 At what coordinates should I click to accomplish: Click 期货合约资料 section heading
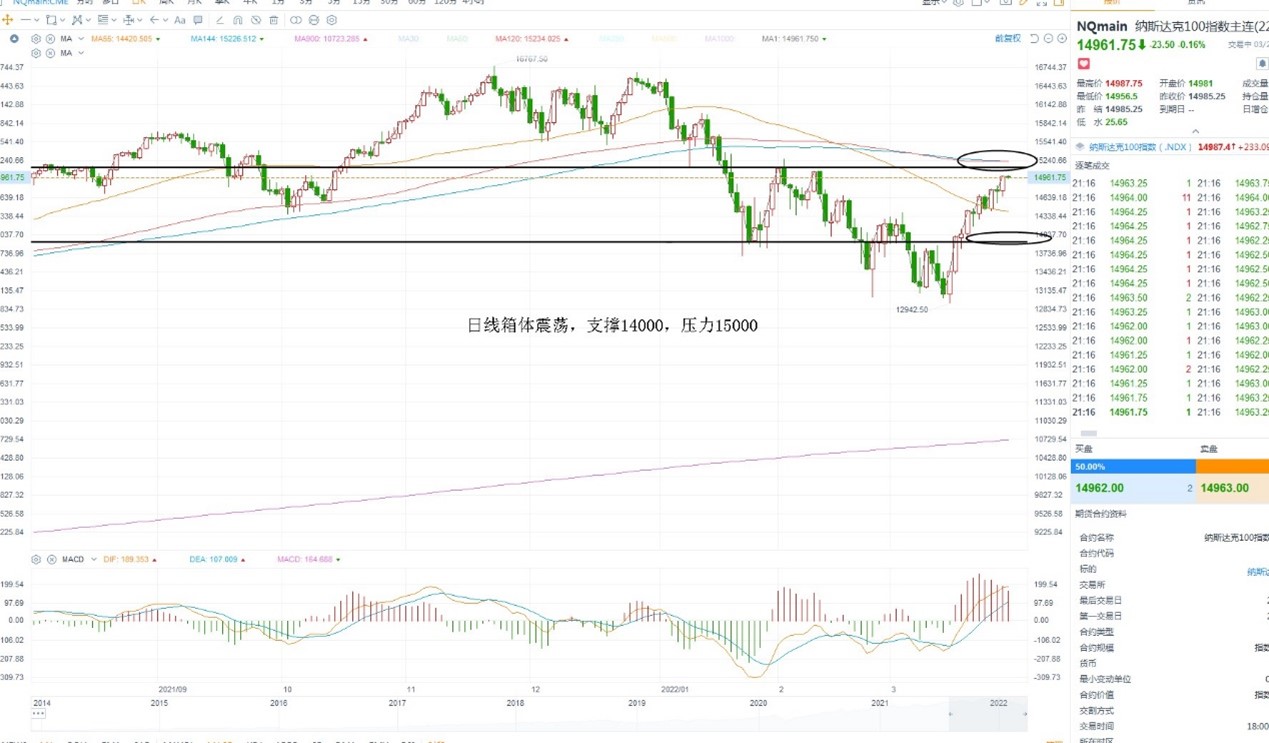[1100, 514]
